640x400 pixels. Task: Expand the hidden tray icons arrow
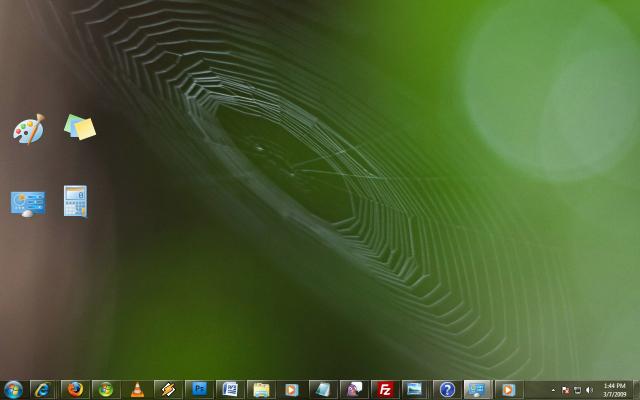click(554, 390)
